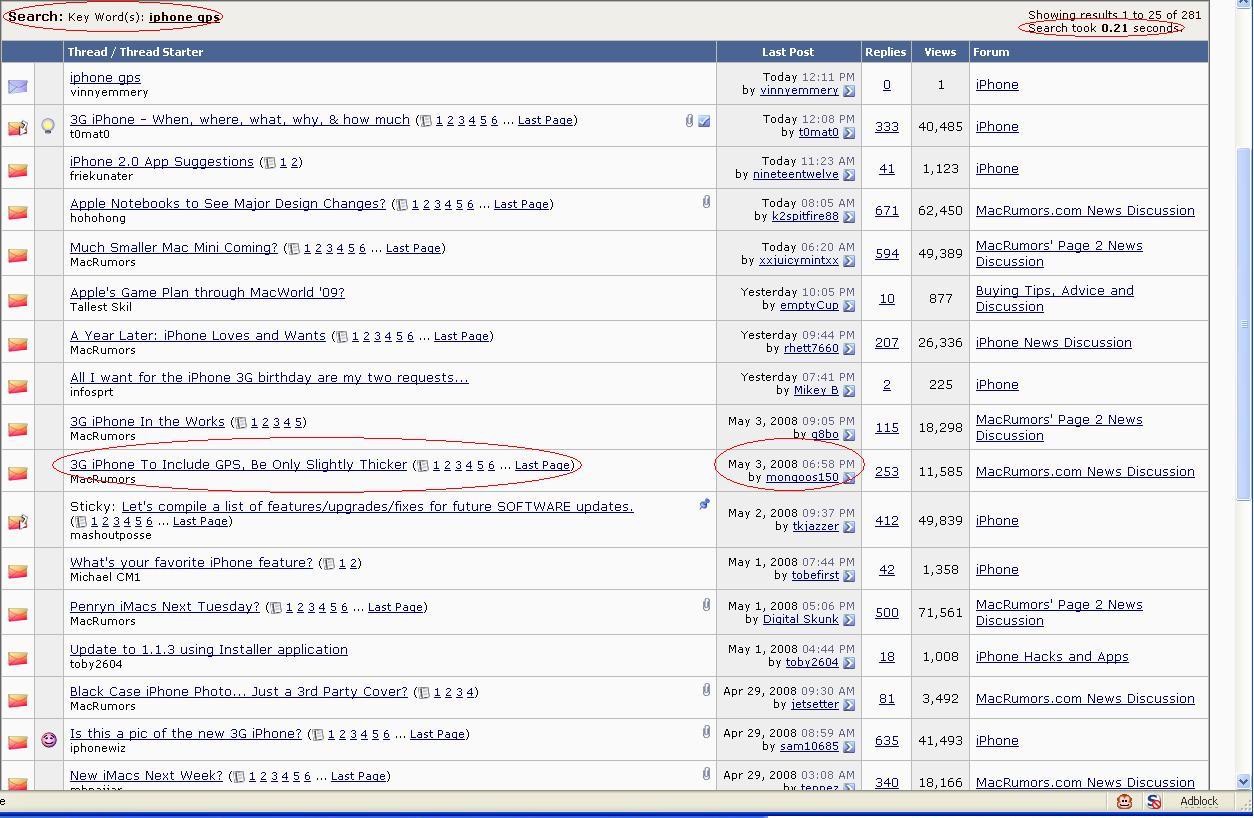1254x818 pixels.
Task: Open 'Update to 1.1.3 using Installer application'
Action: pyautogui.click(x=209, y=650)
